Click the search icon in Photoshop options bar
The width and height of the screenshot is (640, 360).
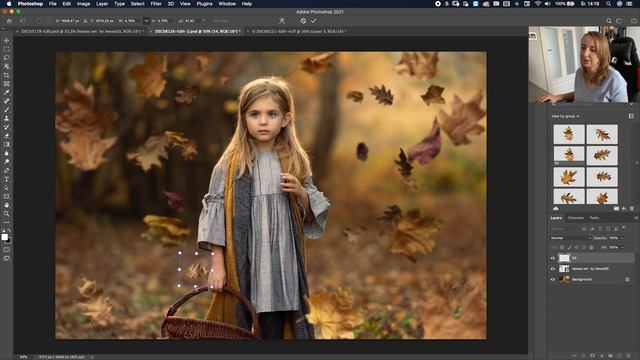pyautogui.click(x=609, y=21)
